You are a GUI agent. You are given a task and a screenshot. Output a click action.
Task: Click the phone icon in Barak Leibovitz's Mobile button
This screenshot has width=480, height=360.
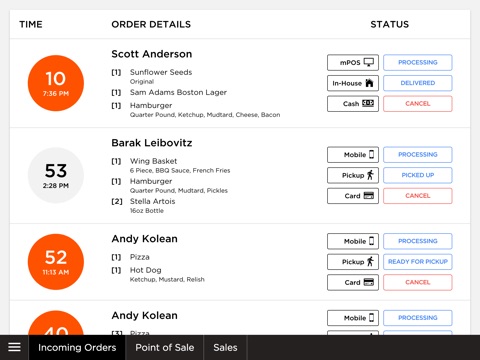coord(371,154)
